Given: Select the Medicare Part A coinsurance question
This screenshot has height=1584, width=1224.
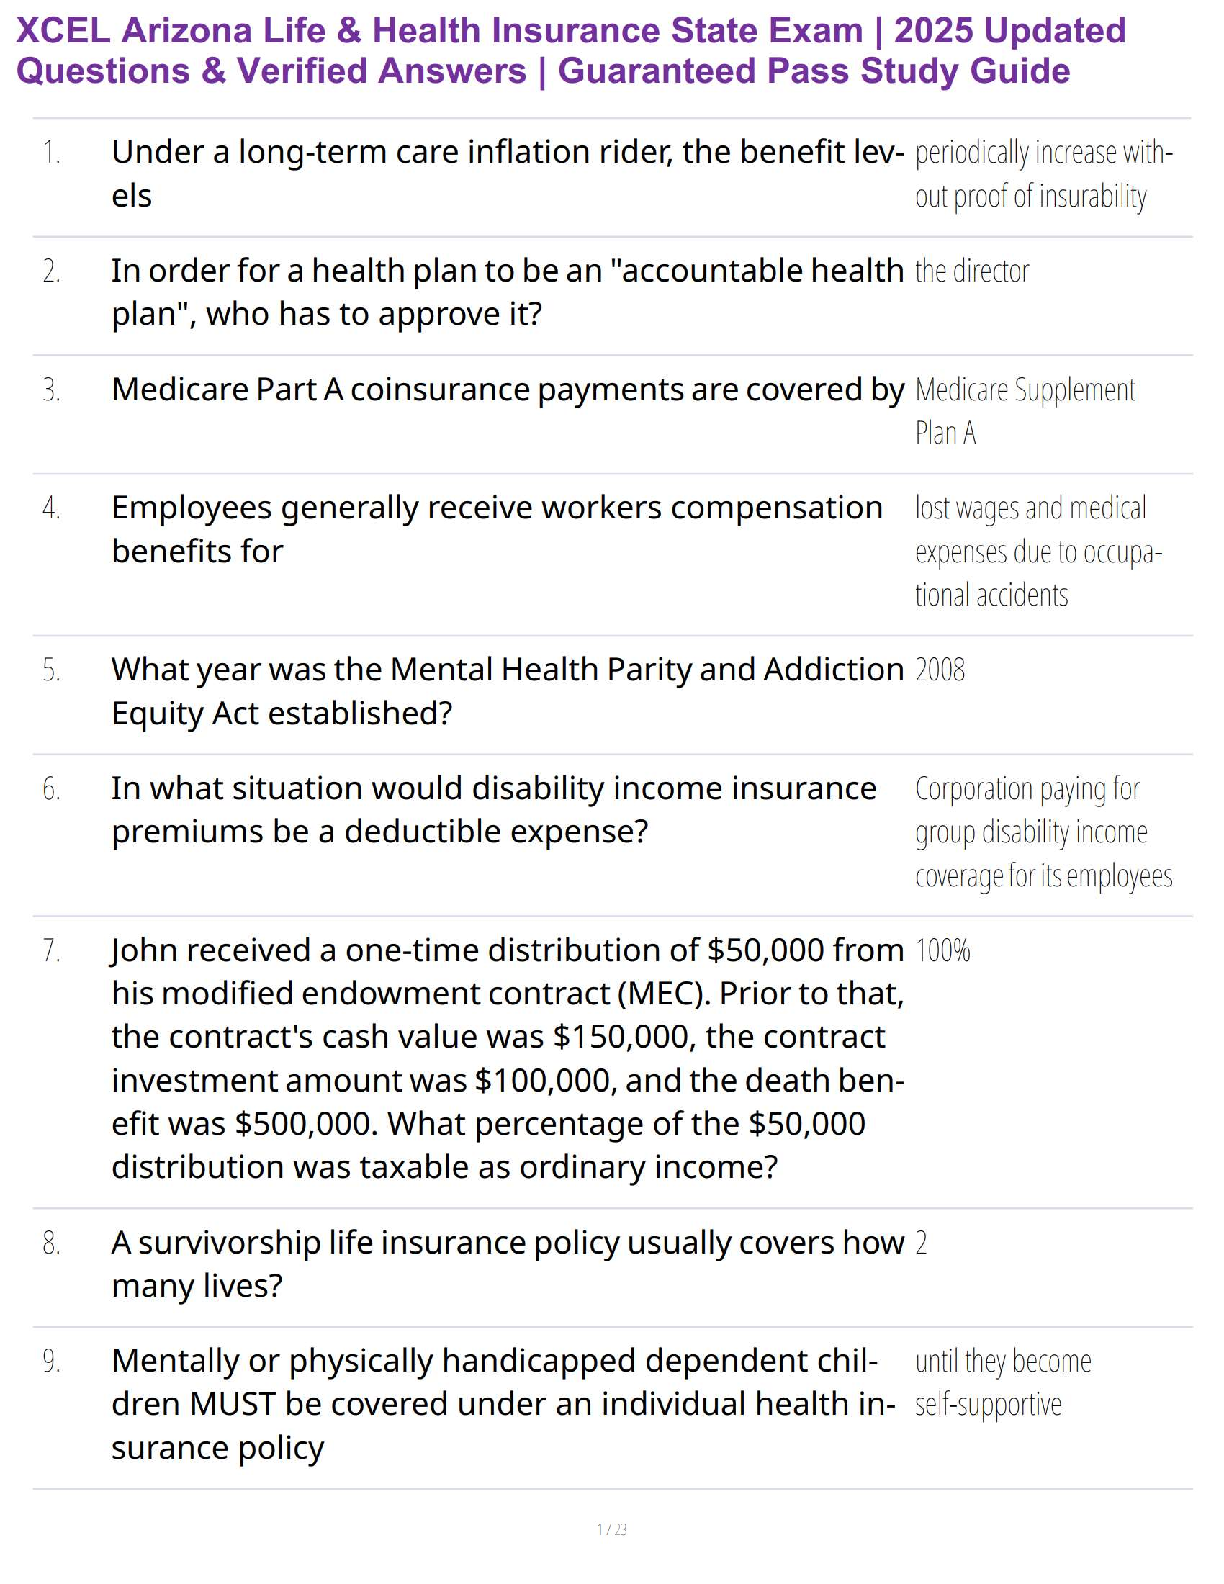Looking at the screenshot, I should [508, 389].
